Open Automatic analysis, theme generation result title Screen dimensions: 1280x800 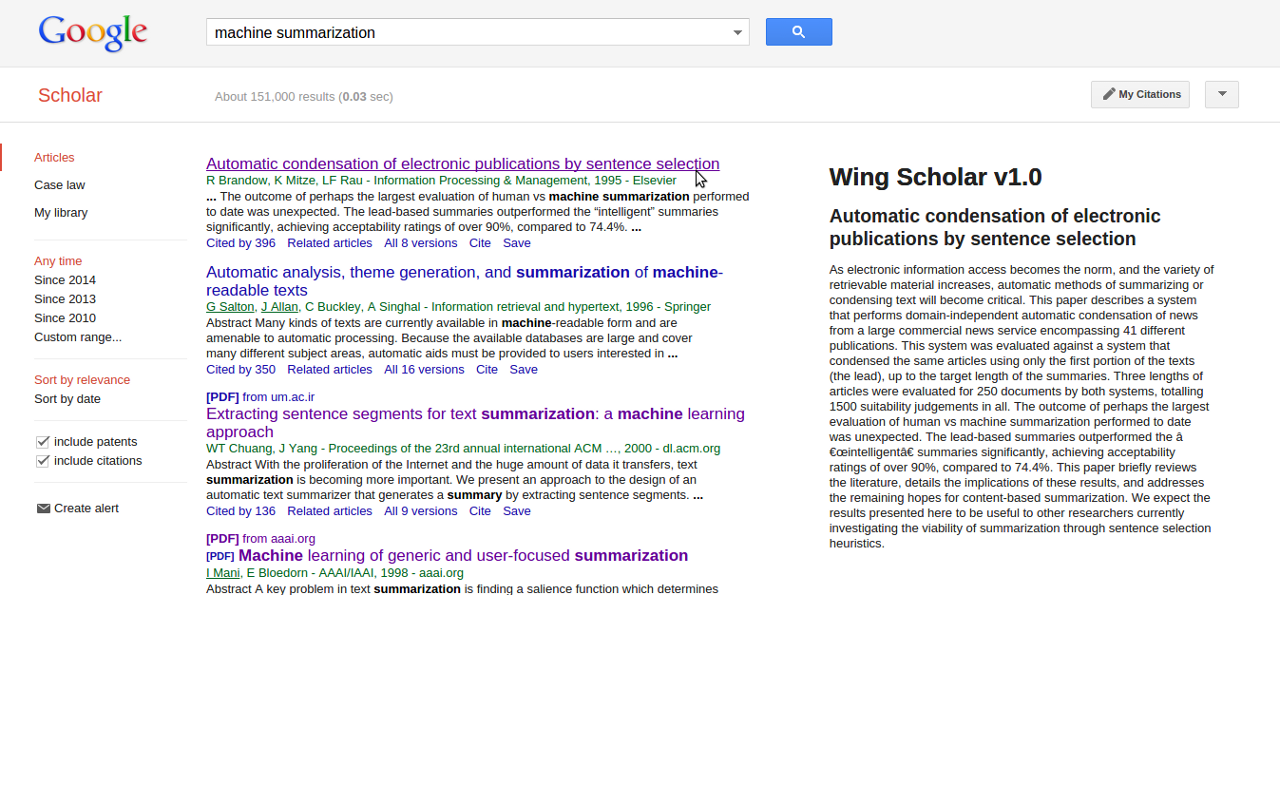click(x=464, y=281)
